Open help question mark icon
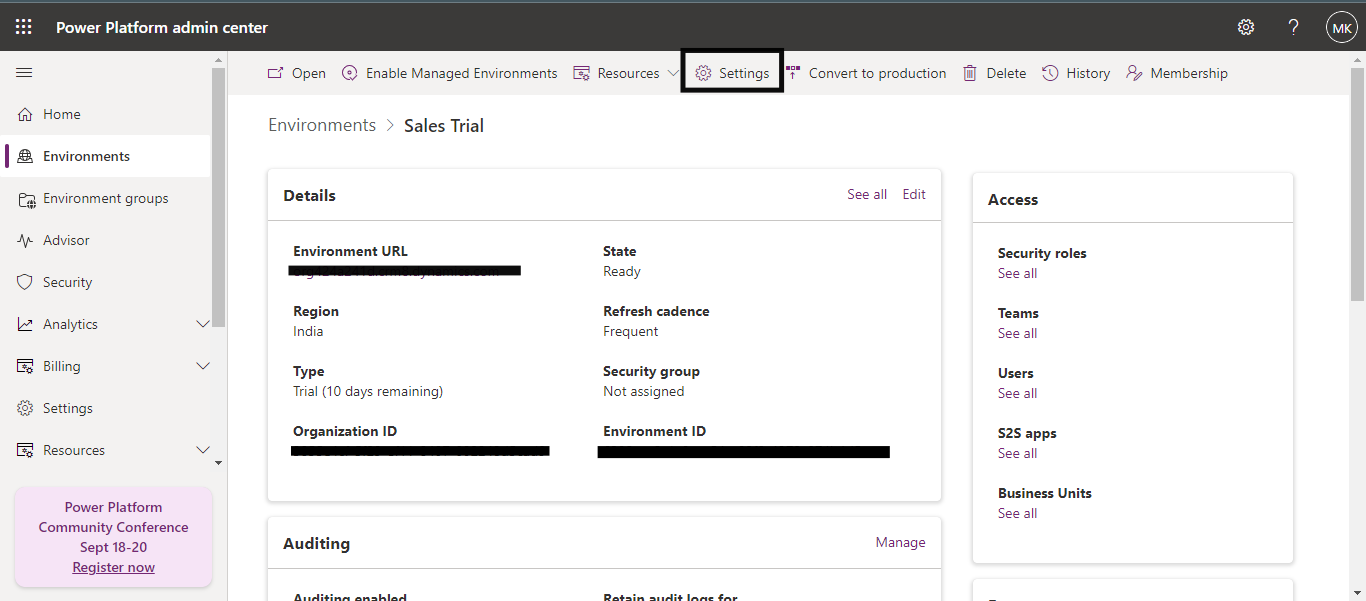1366x601 pixels. coord(1293,27)
